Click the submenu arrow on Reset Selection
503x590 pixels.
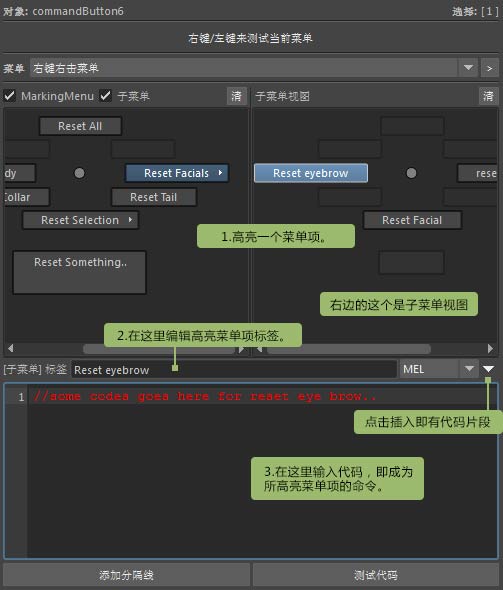130,220
